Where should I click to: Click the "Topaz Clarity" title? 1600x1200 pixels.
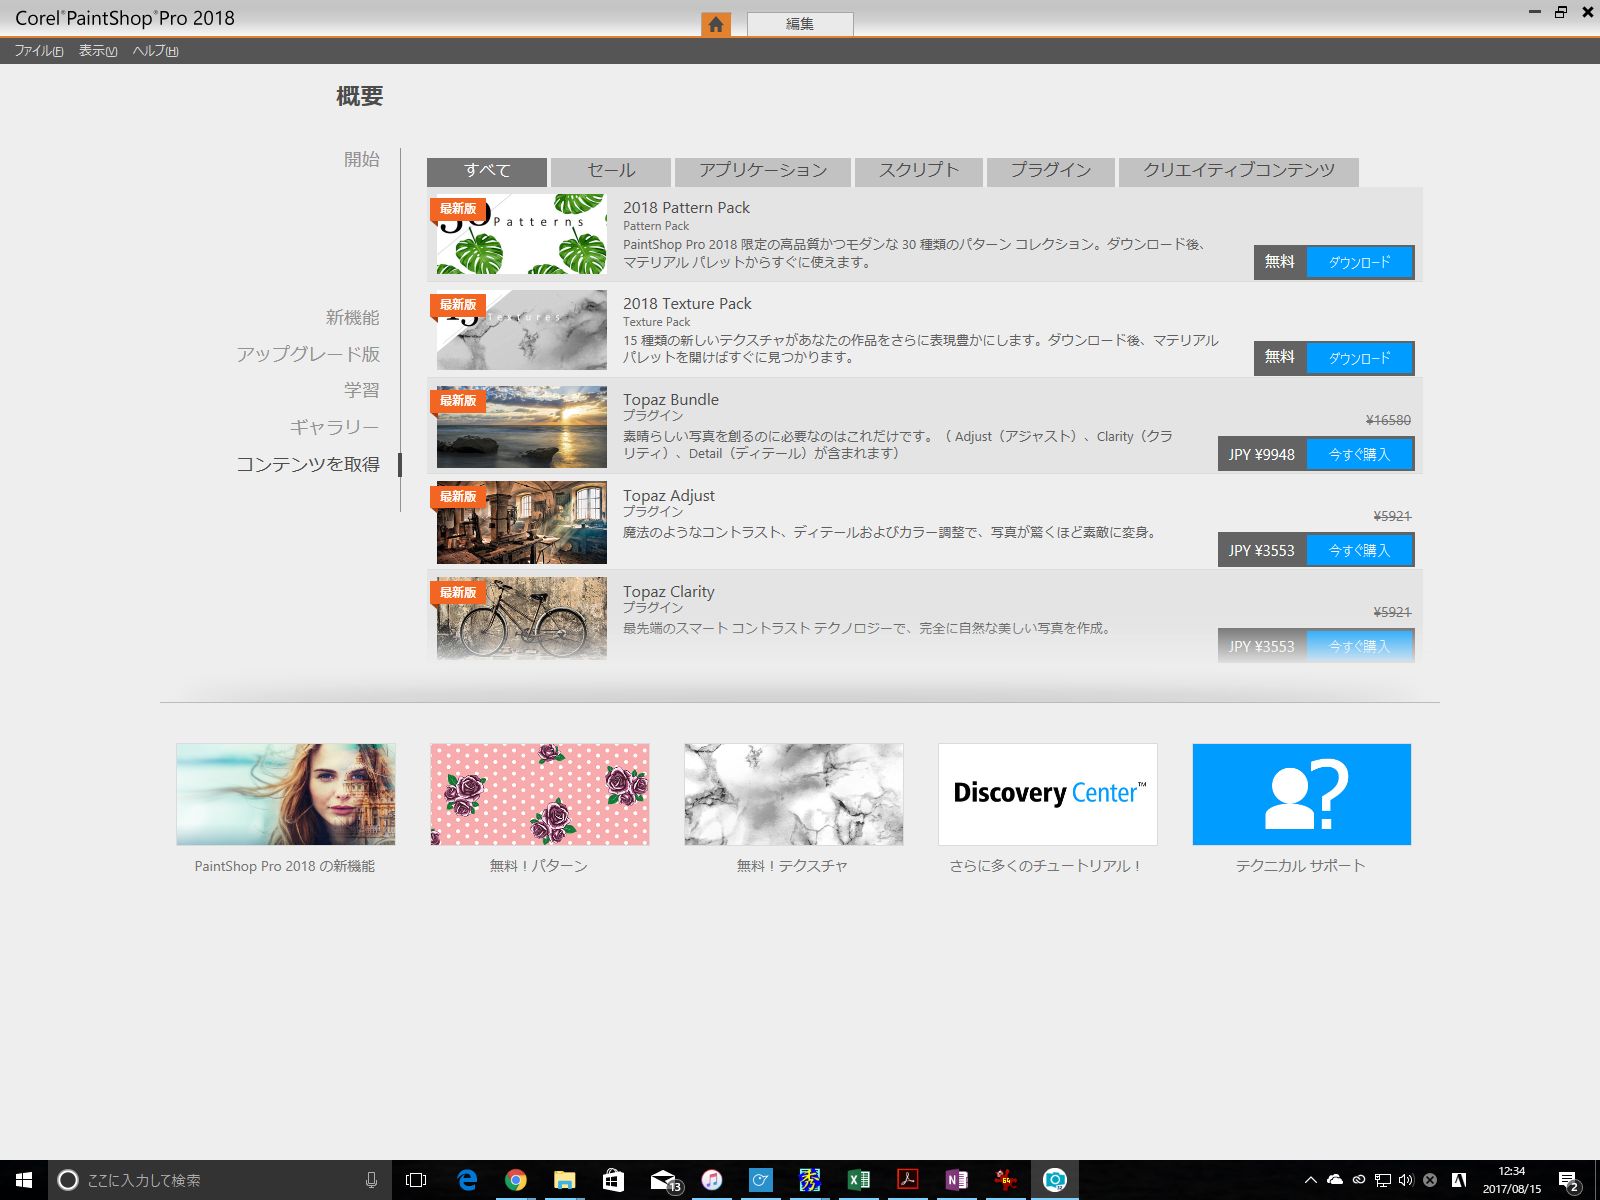coord(669,592)
